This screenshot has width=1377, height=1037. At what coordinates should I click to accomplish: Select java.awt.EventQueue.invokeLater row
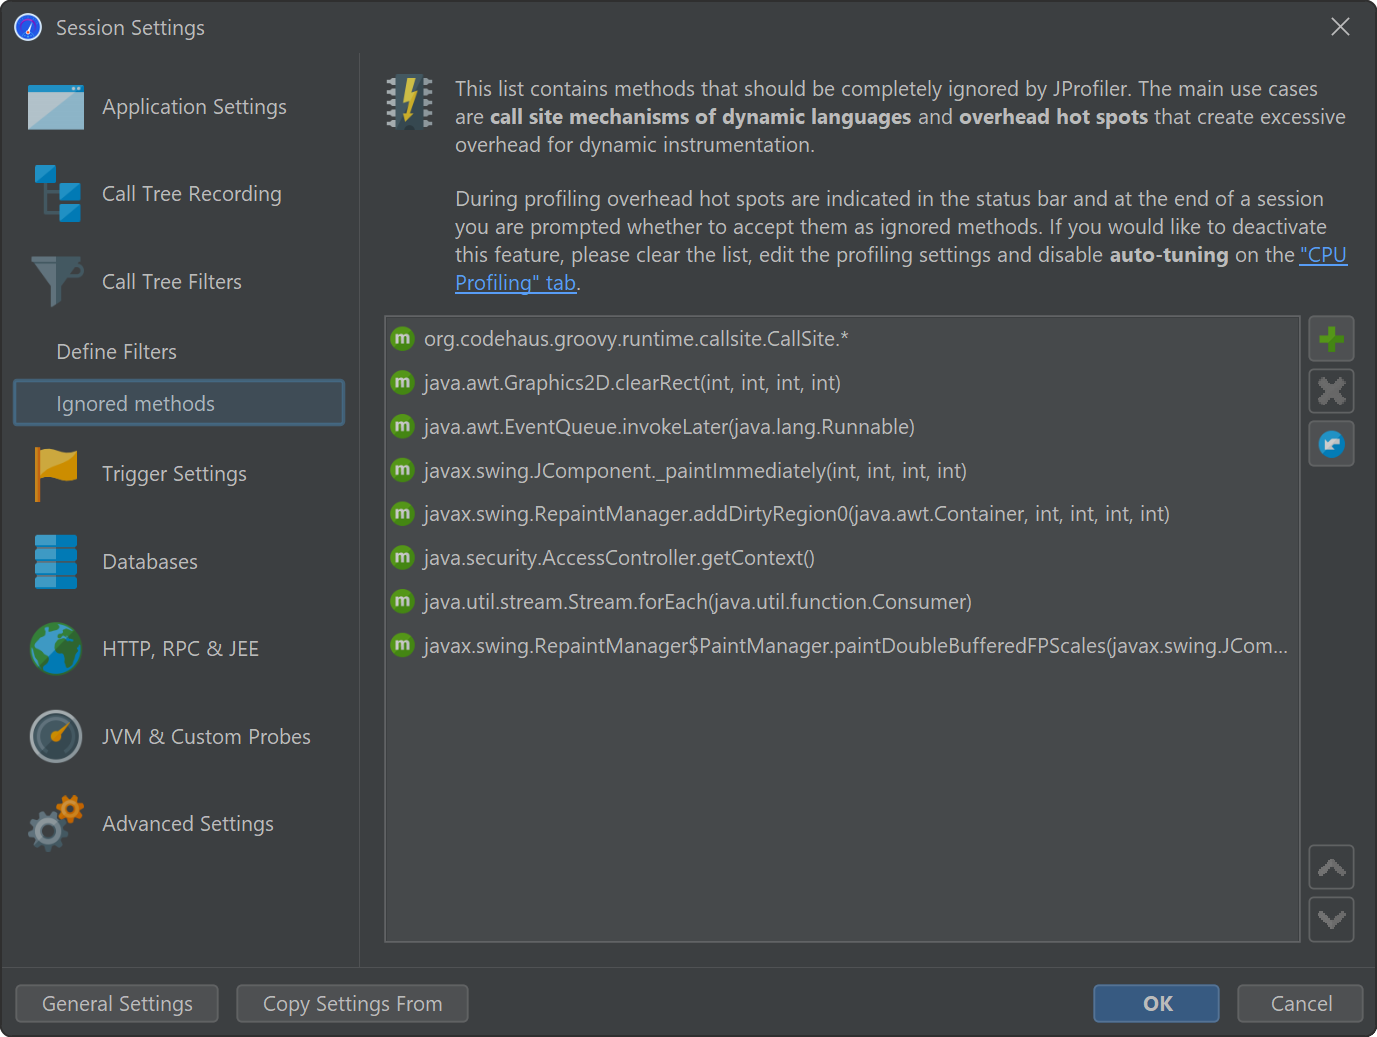click(842, 426)
